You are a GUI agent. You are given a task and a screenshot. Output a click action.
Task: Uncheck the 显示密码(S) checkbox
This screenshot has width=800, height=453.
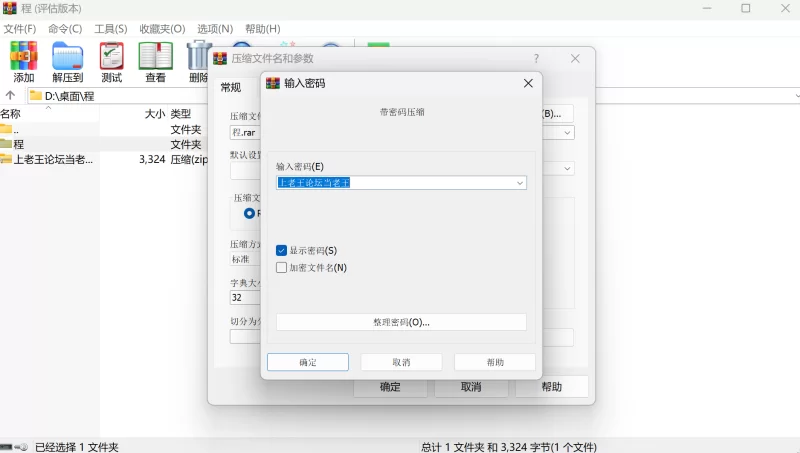tap(282, 250)
